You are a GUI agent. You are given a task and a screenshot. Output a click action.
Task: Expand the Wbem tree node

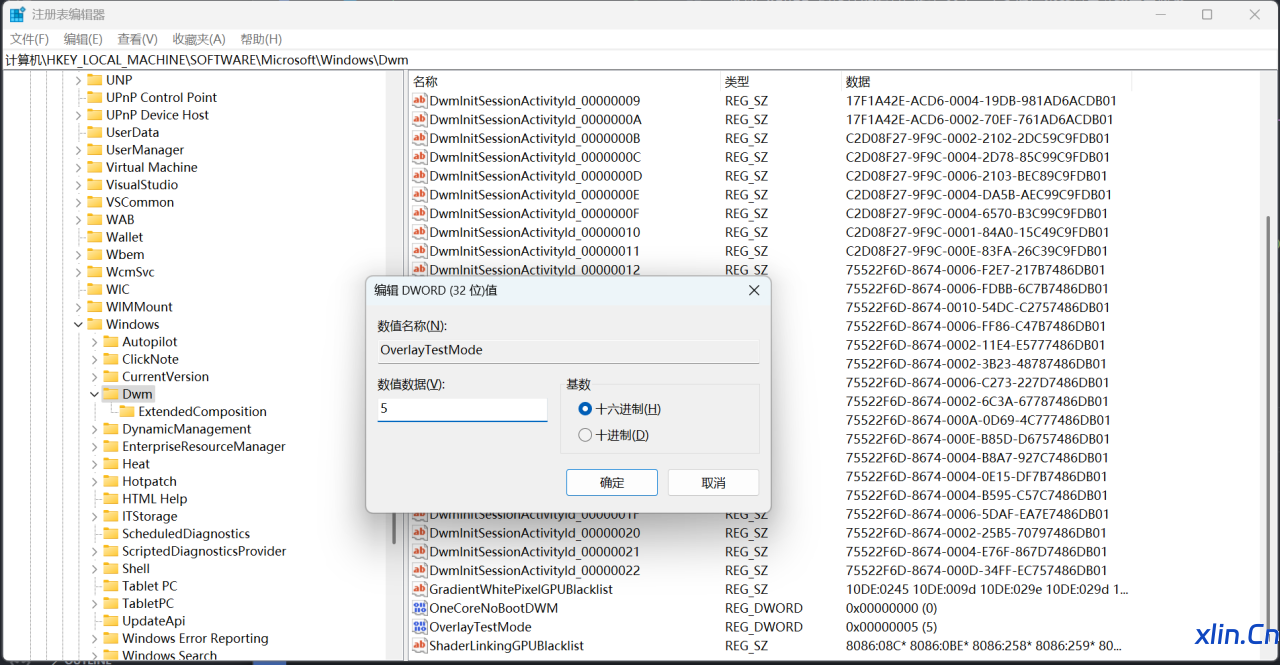[x=78, y=254]
